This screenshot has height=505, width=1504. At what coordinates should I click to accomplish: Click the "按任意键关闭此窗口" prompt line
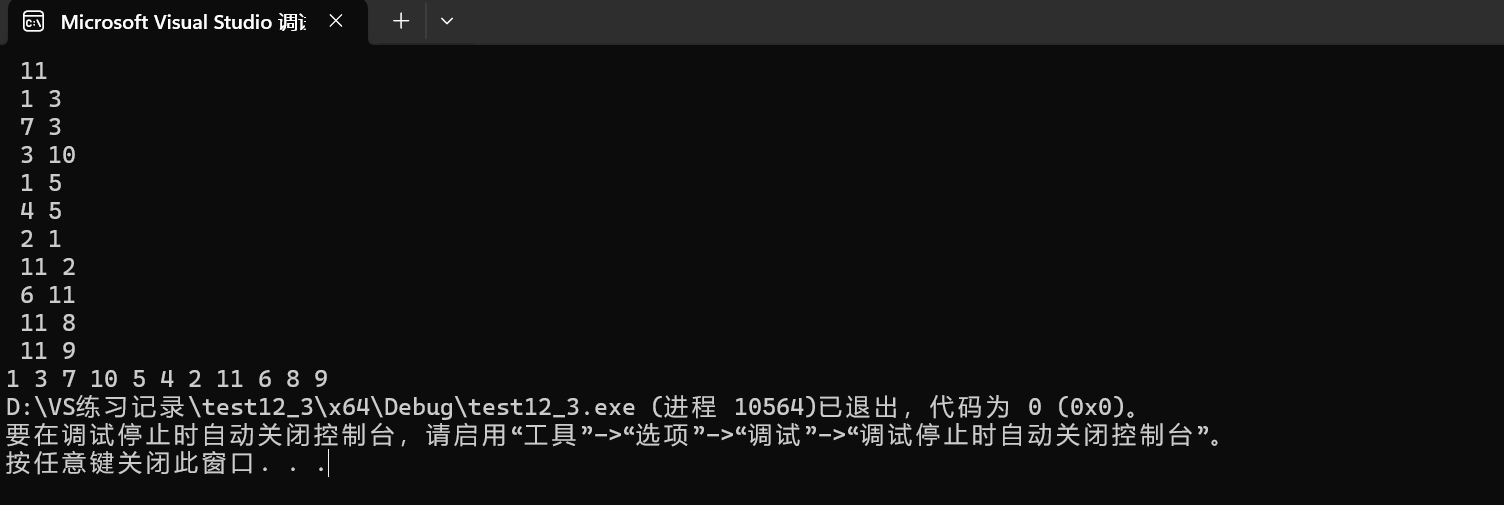pos(166,463)
